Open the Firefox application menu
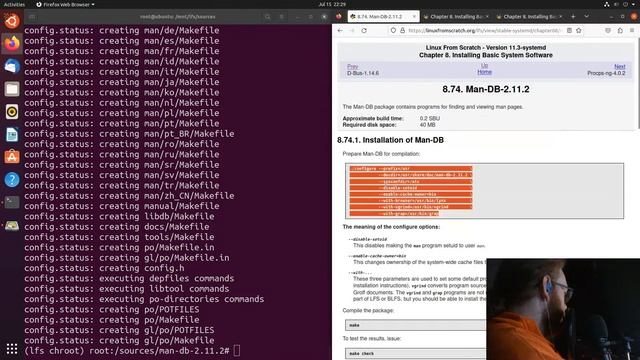 click(x=632, y=31)
